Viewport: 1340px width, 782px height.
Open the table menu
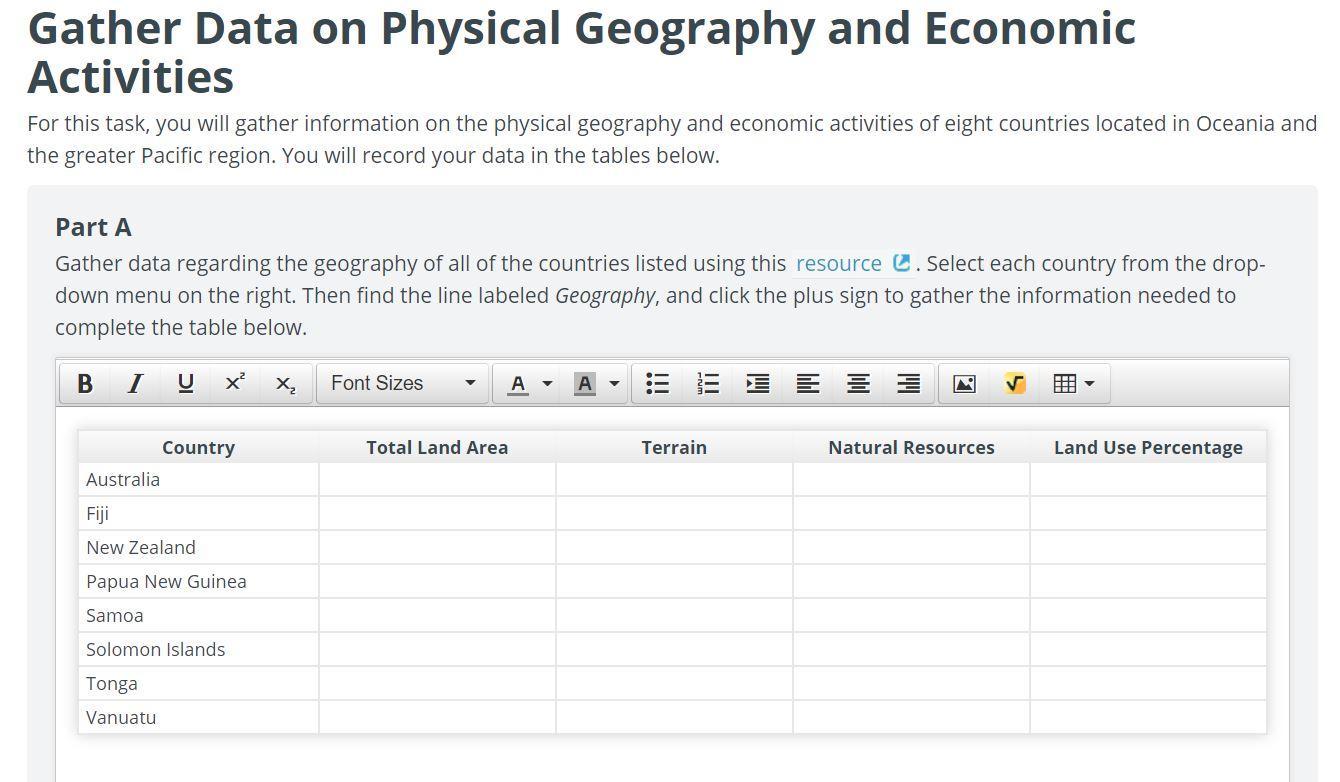1074,384
